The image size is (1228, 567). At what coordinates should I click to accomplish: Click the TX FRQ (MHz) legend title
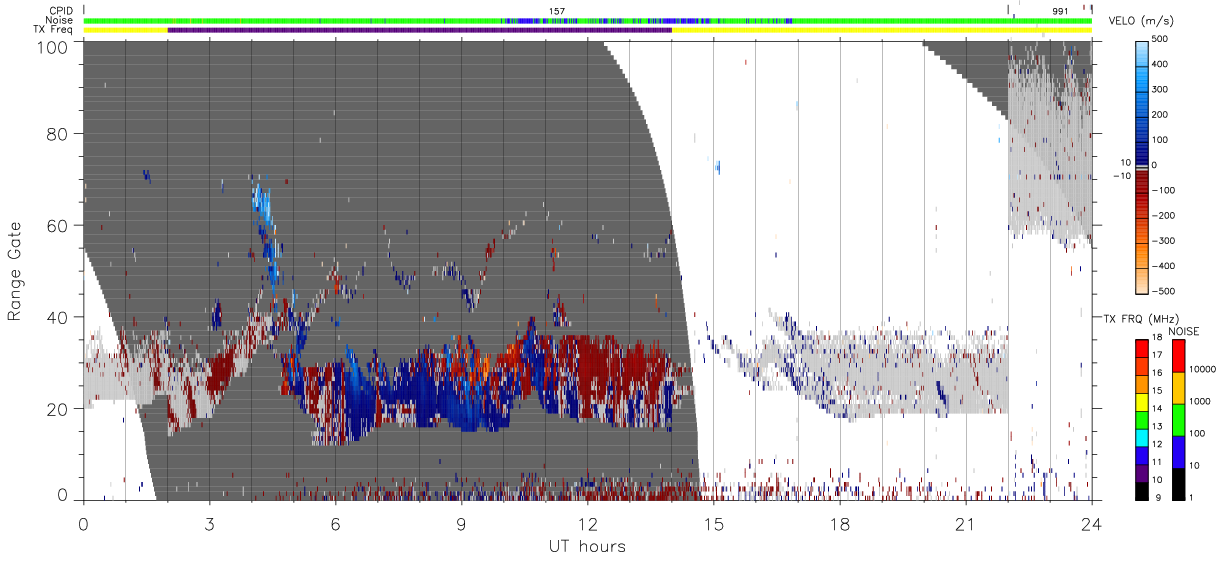coord(1139,318)
